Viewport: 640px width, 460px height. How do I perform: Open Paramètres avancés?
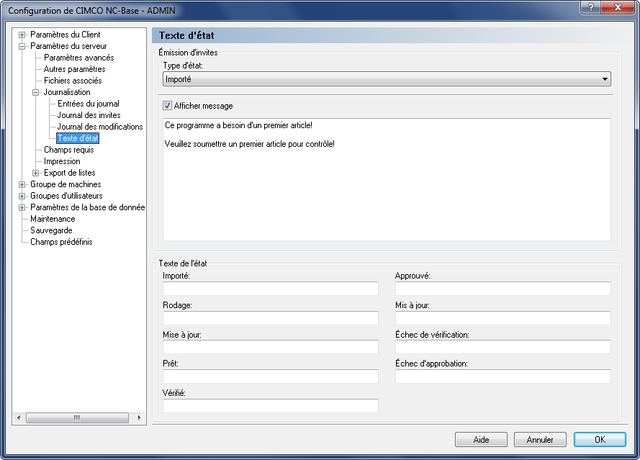click(x=79, y=58)
